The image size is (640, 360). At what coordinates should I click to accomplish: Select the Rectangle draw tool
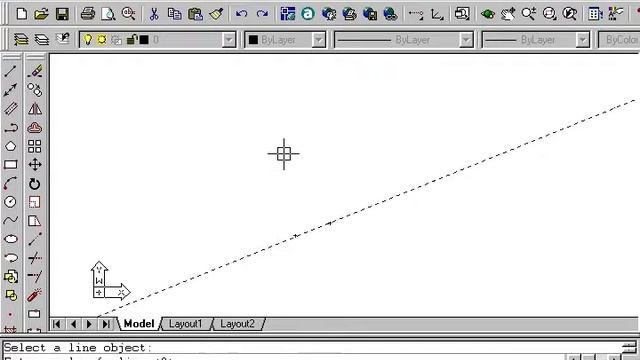(x=11, y=164)
